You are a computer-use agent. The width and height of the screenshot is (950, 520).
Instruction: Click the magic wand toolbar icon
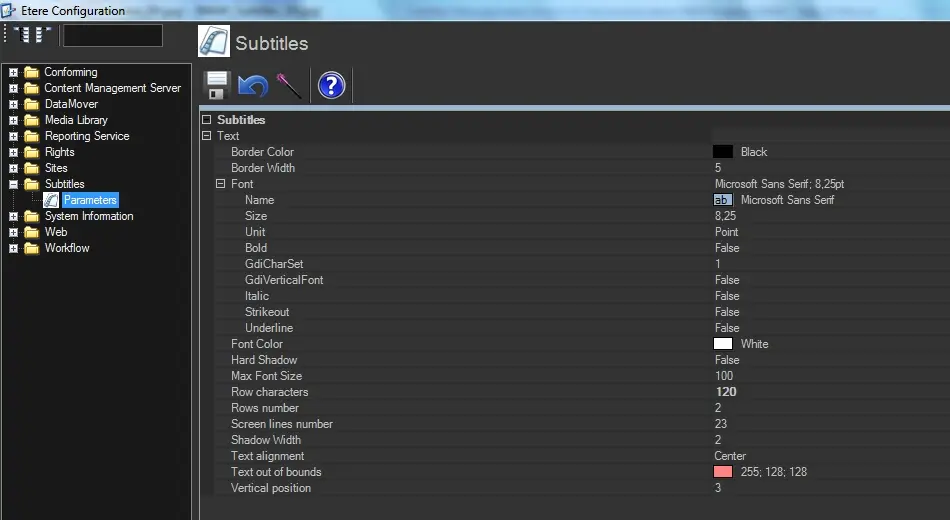click(x=289, y=85)
